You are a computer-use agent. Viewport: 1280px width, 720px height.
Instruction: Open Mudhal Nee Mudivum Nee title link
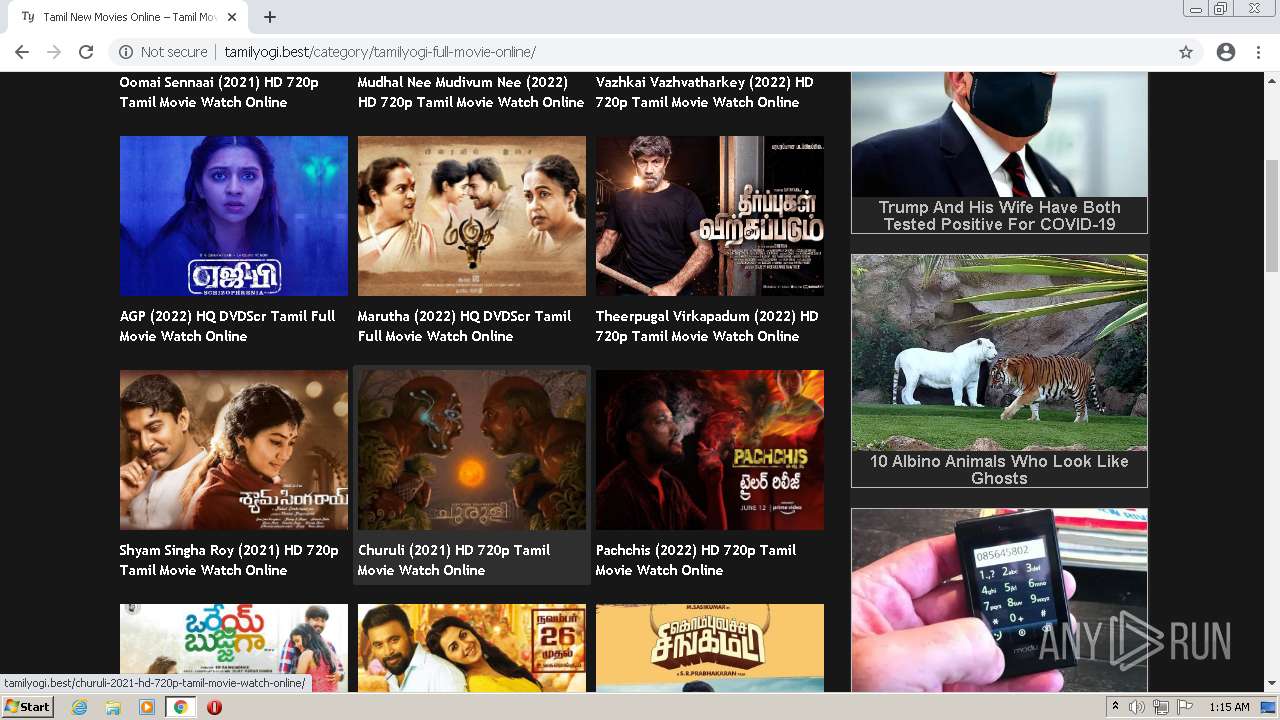[471, 92]
